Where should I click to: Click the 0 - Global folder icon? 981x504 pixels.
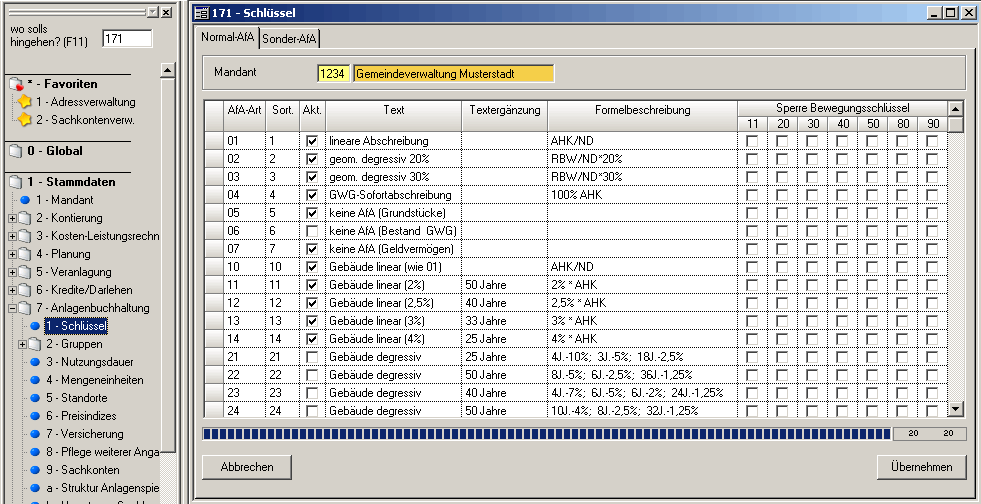click(x=17, y=151)
